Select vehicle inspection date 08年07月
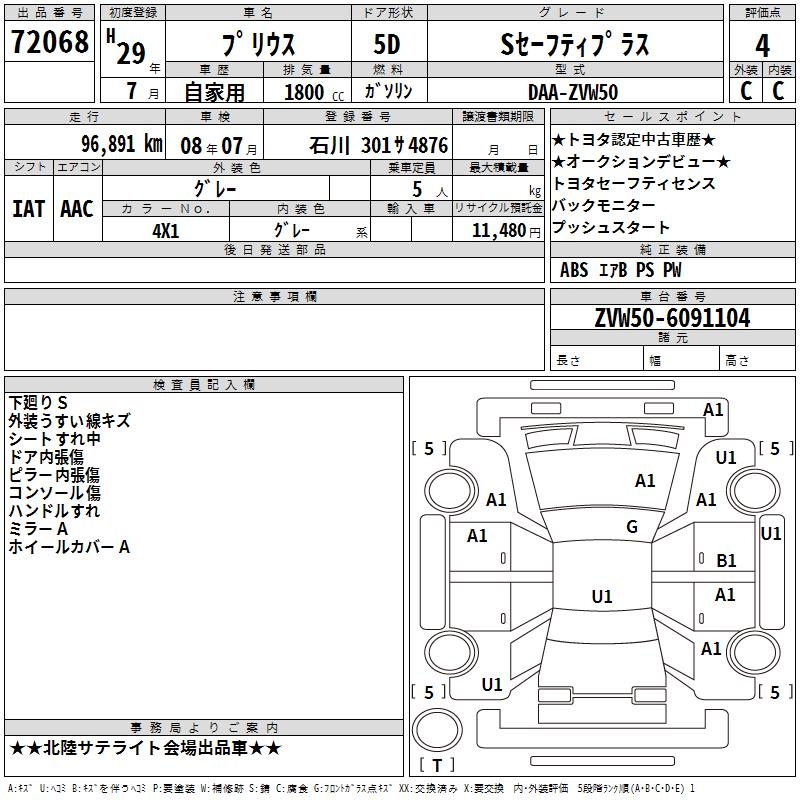The width and height of the screenshot is (800, 800). coord(219,146)
